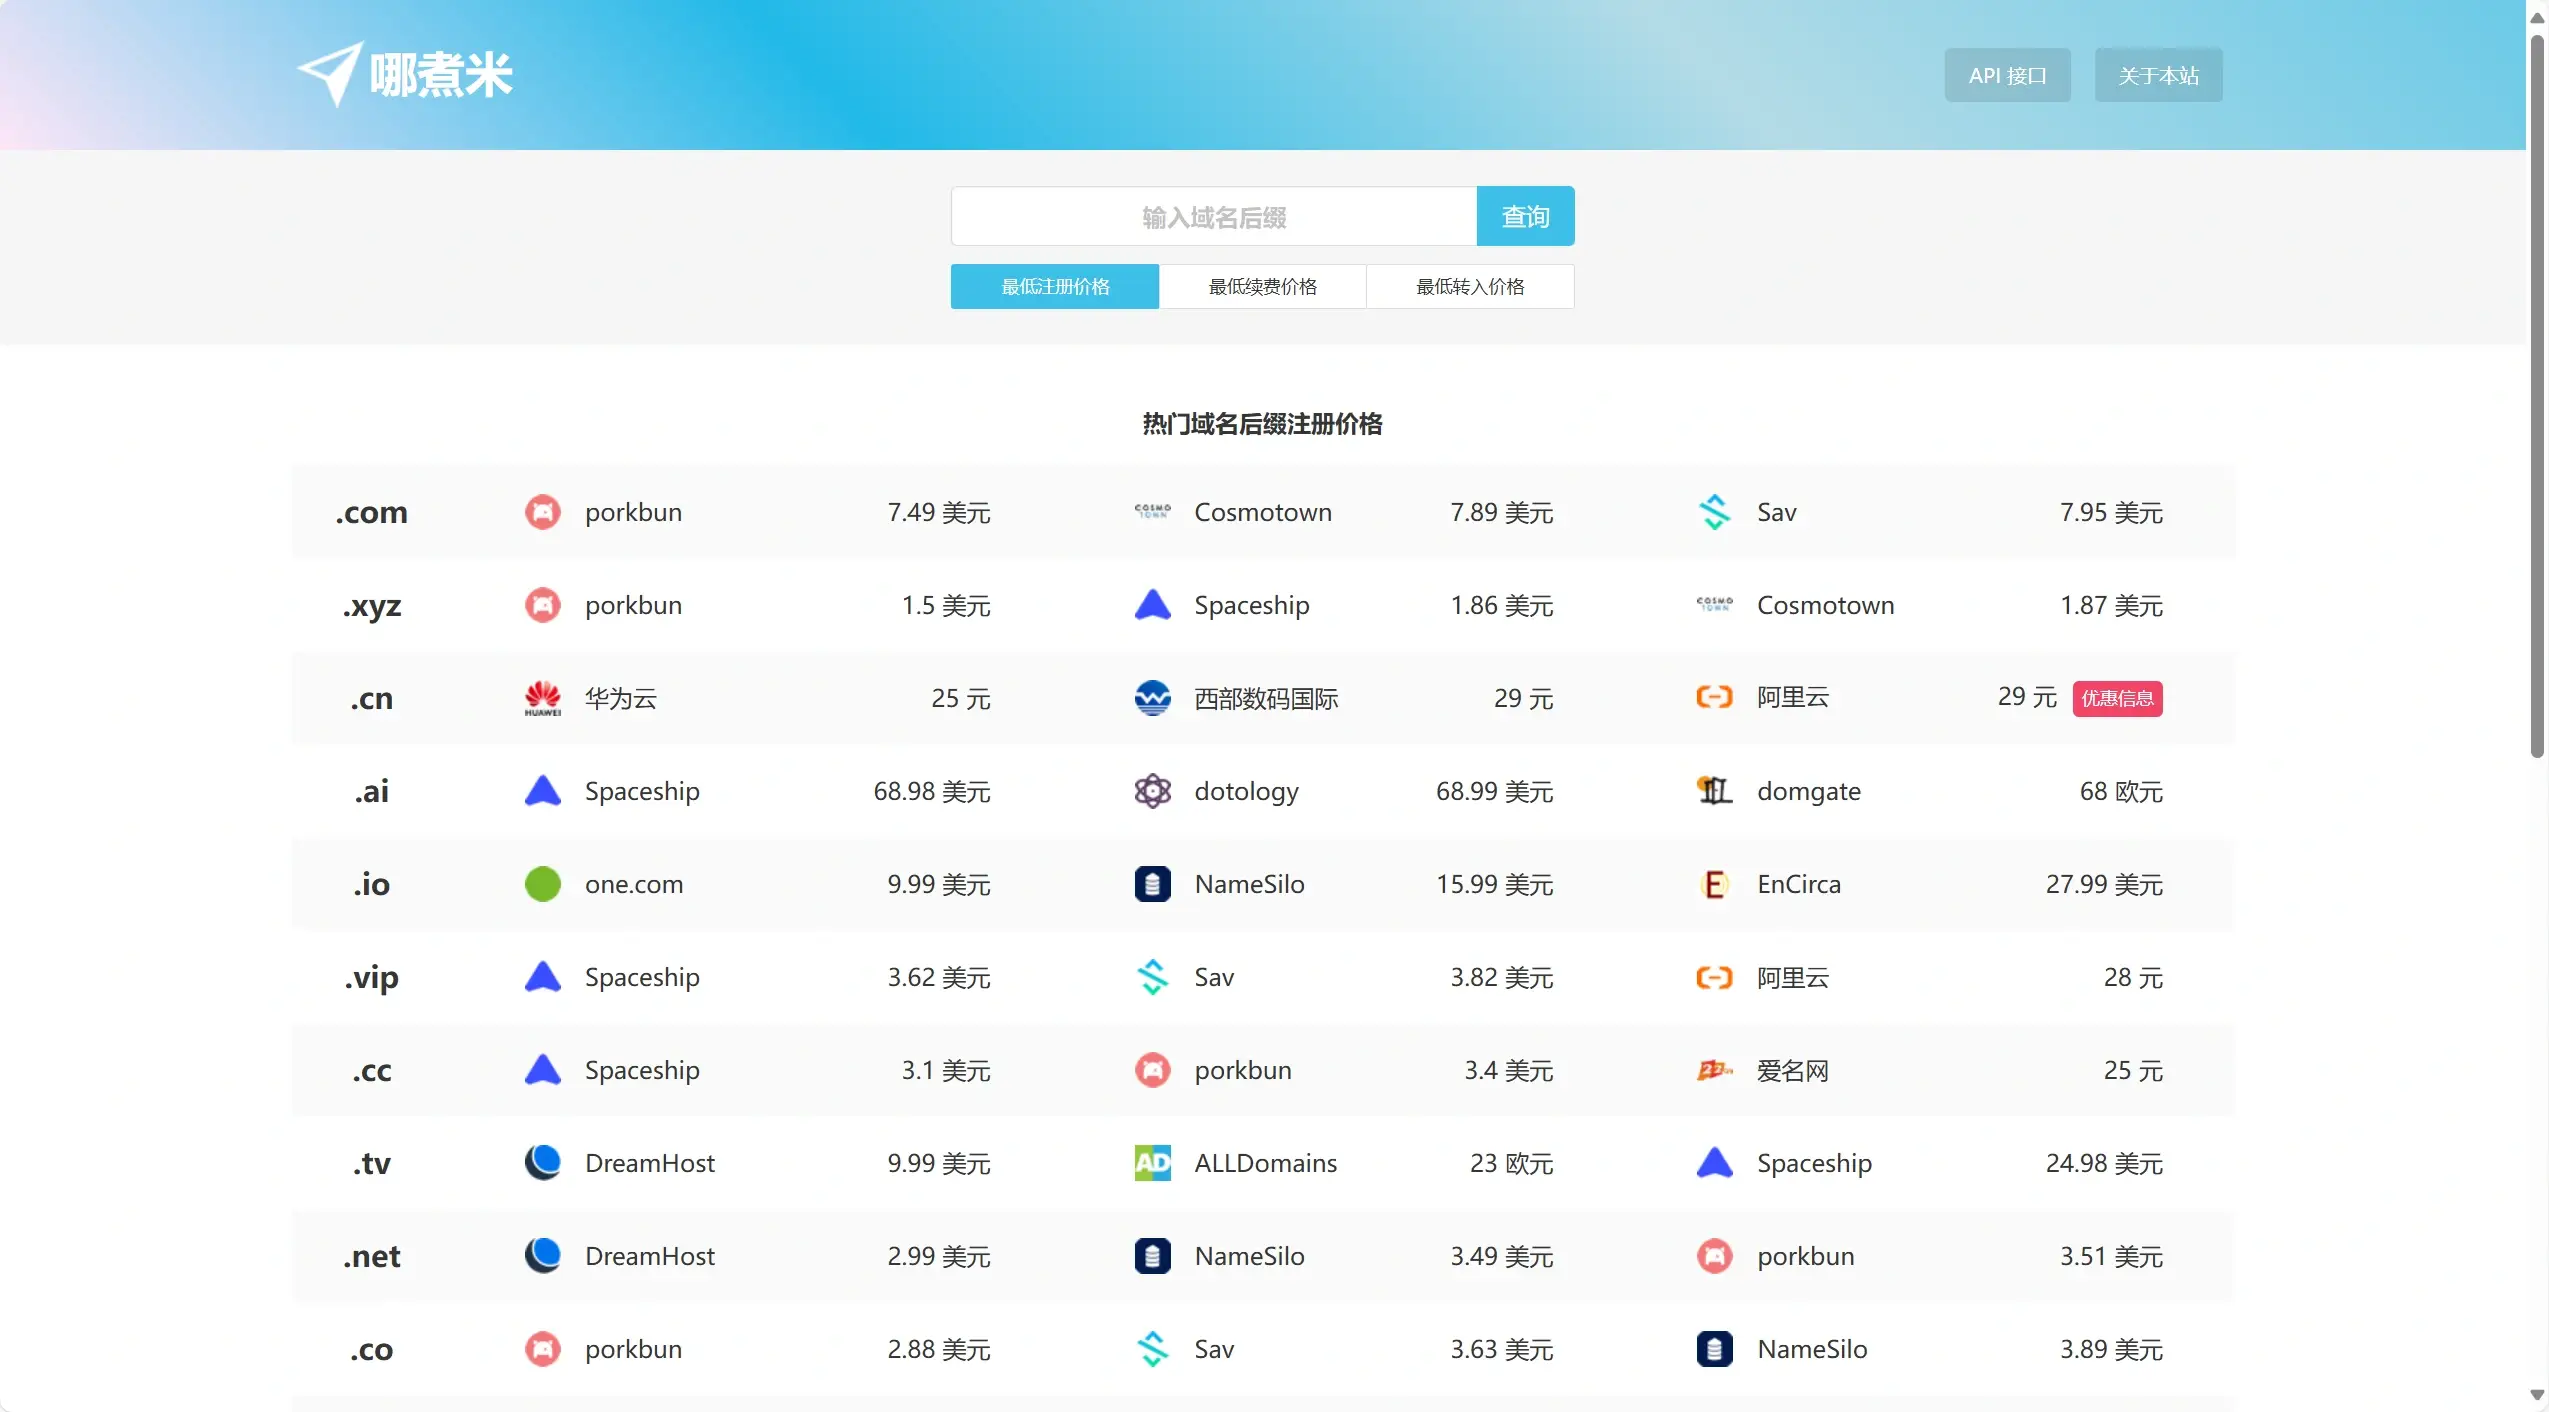The image size is (2549, 1412).
Task: Click the porkbun pig icon in .com row
Action: point(542,512)
